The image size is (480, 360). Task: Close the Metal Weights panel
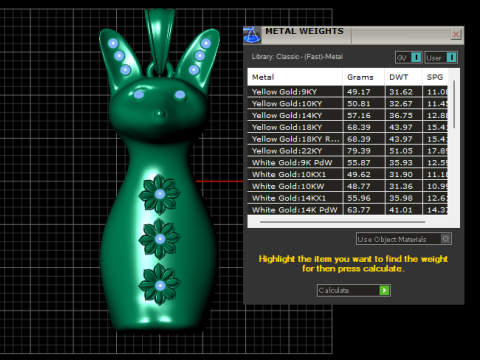pos(456,34)
